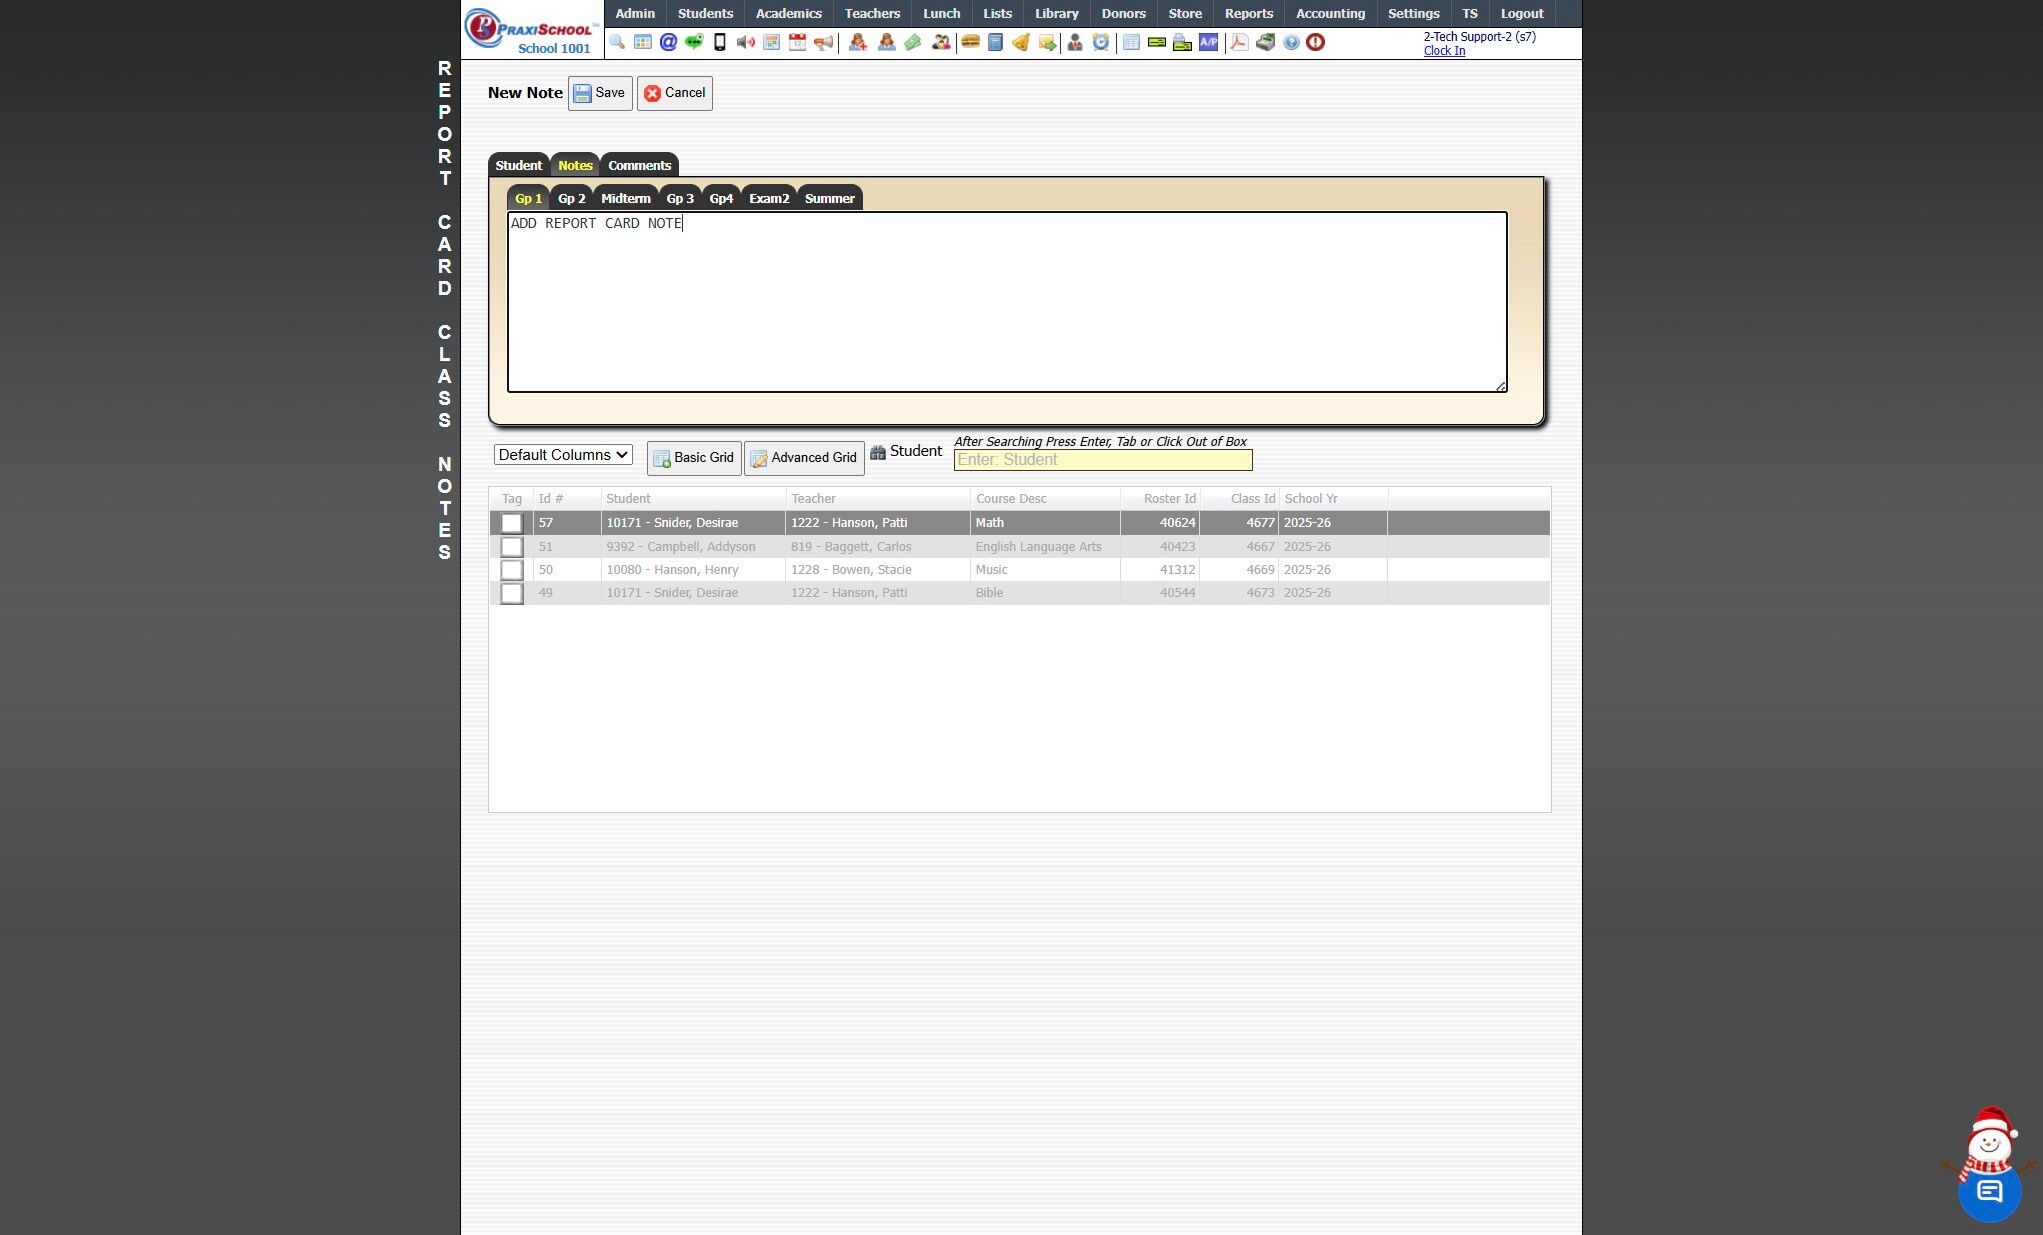The height and width of the screenshot is (1235, 2043).
Task: Open the email @ icon
Action: click(x=668, y=42)
